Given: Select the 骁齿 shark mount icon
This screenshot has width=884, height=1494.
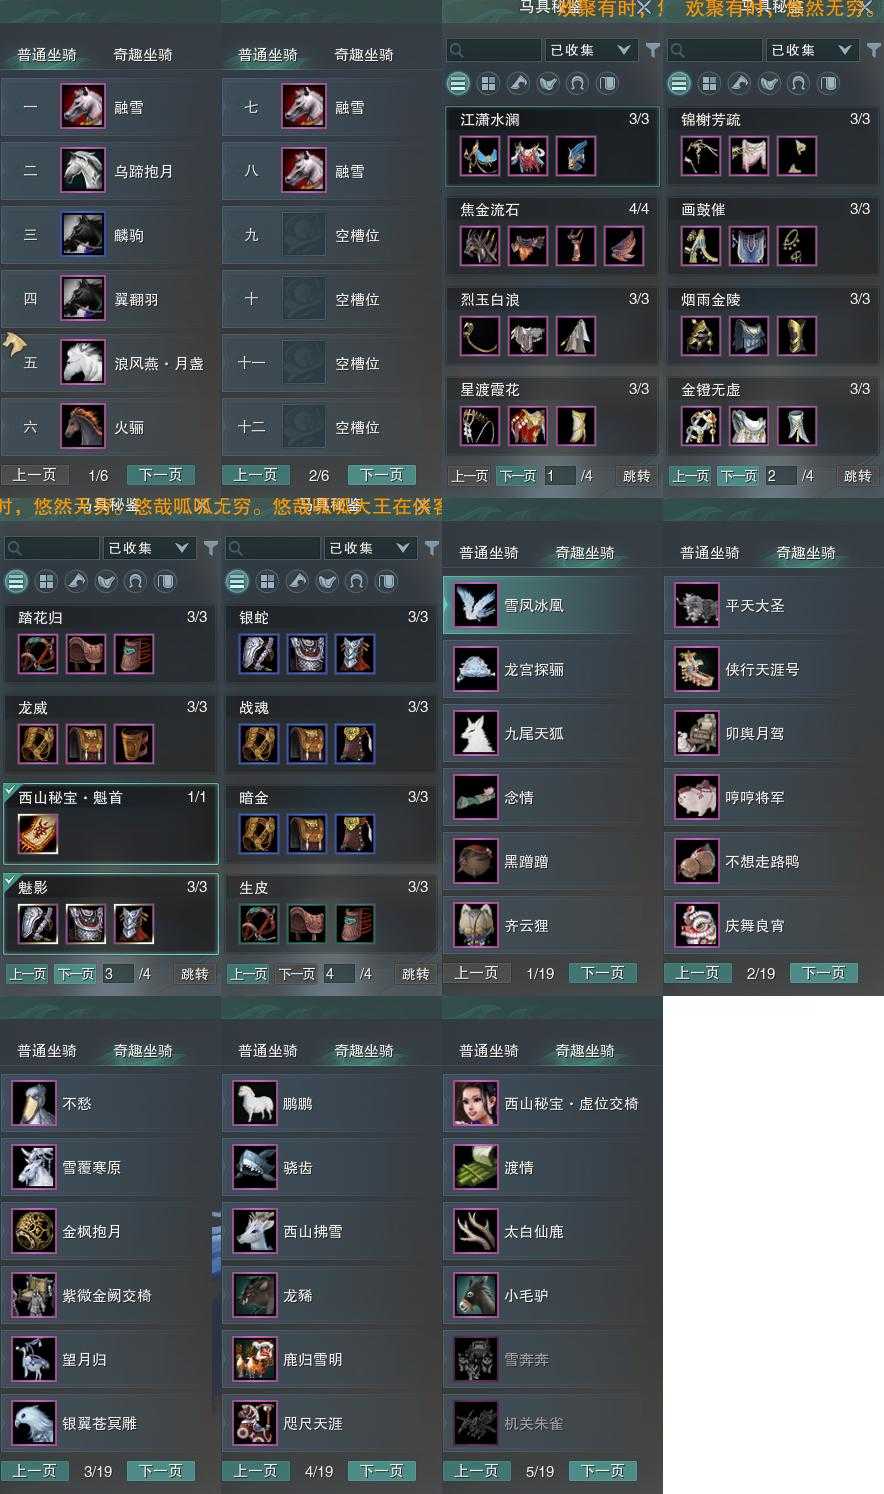Looking at the screenshot, I should pyautogui.click(x=254, y=1167).
